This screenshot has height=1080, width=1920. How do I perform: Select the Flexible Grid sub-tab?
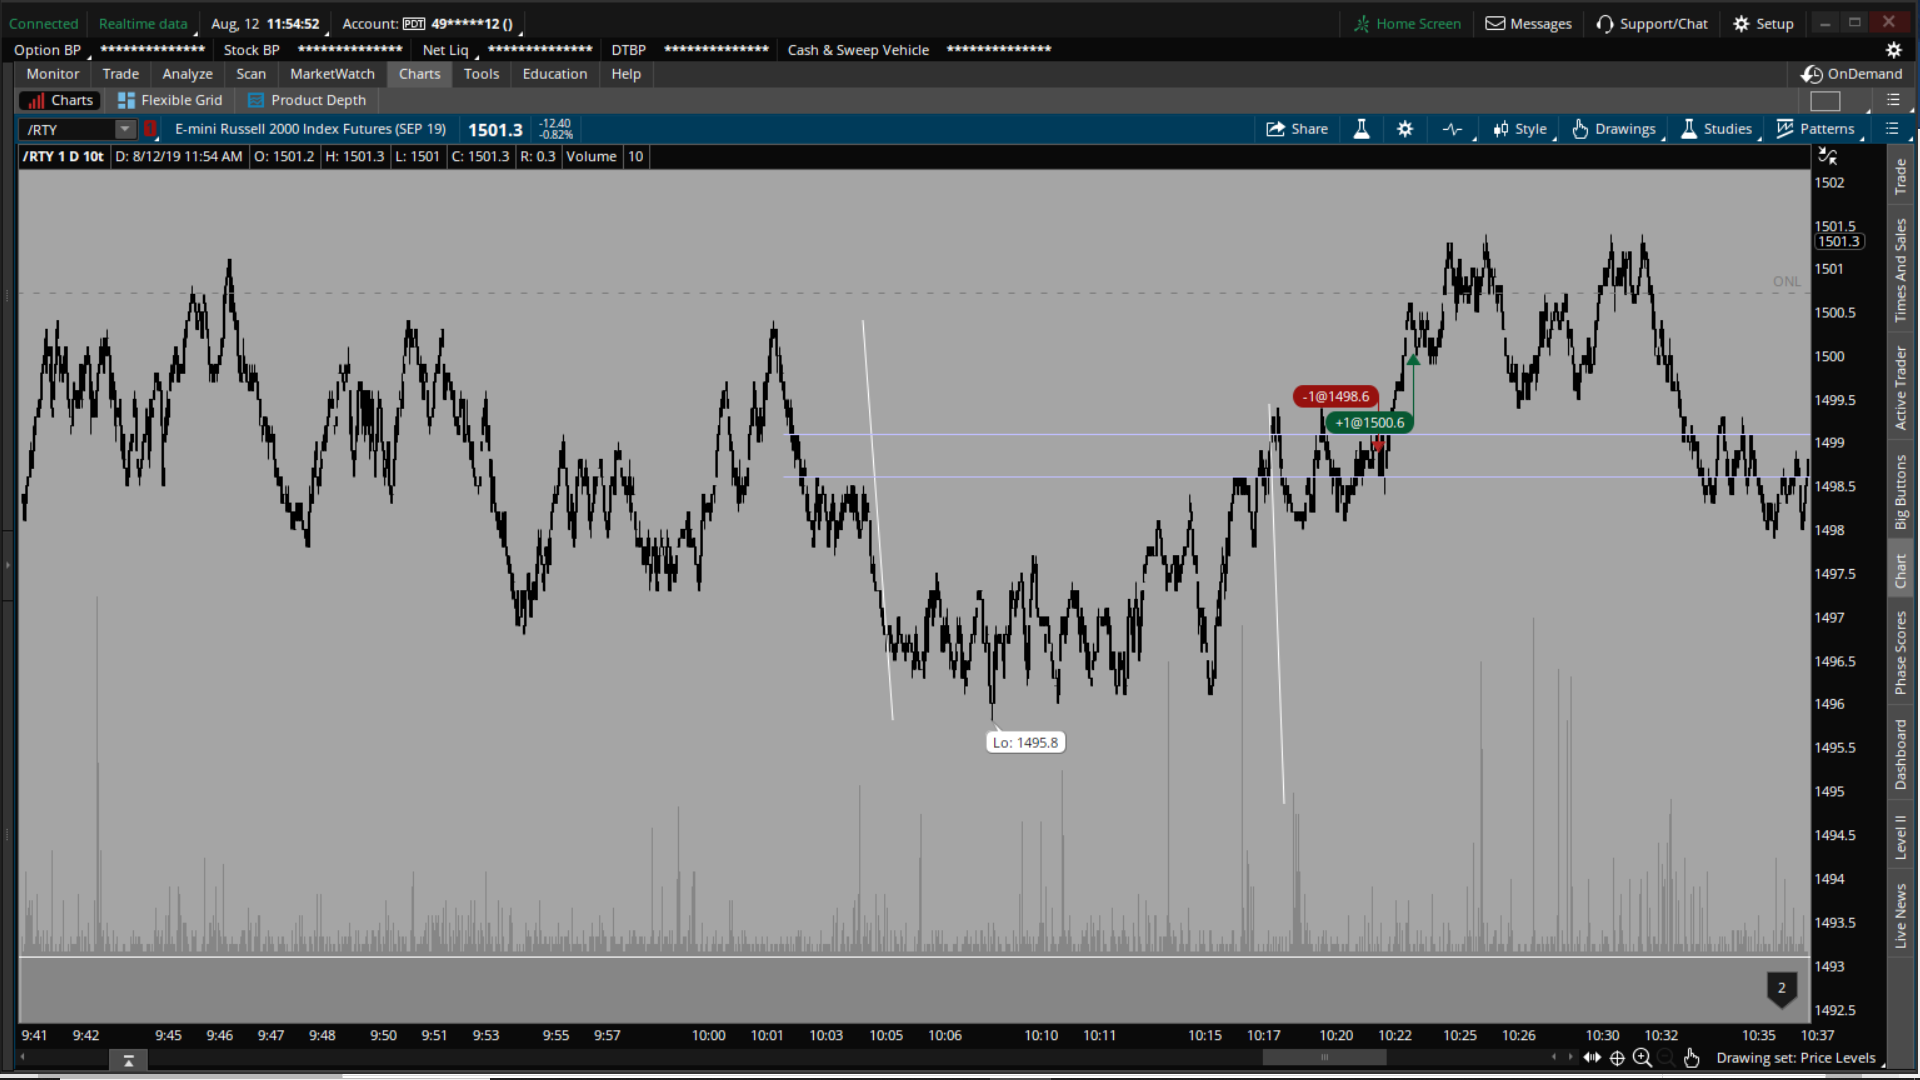[x=170, y=100]
